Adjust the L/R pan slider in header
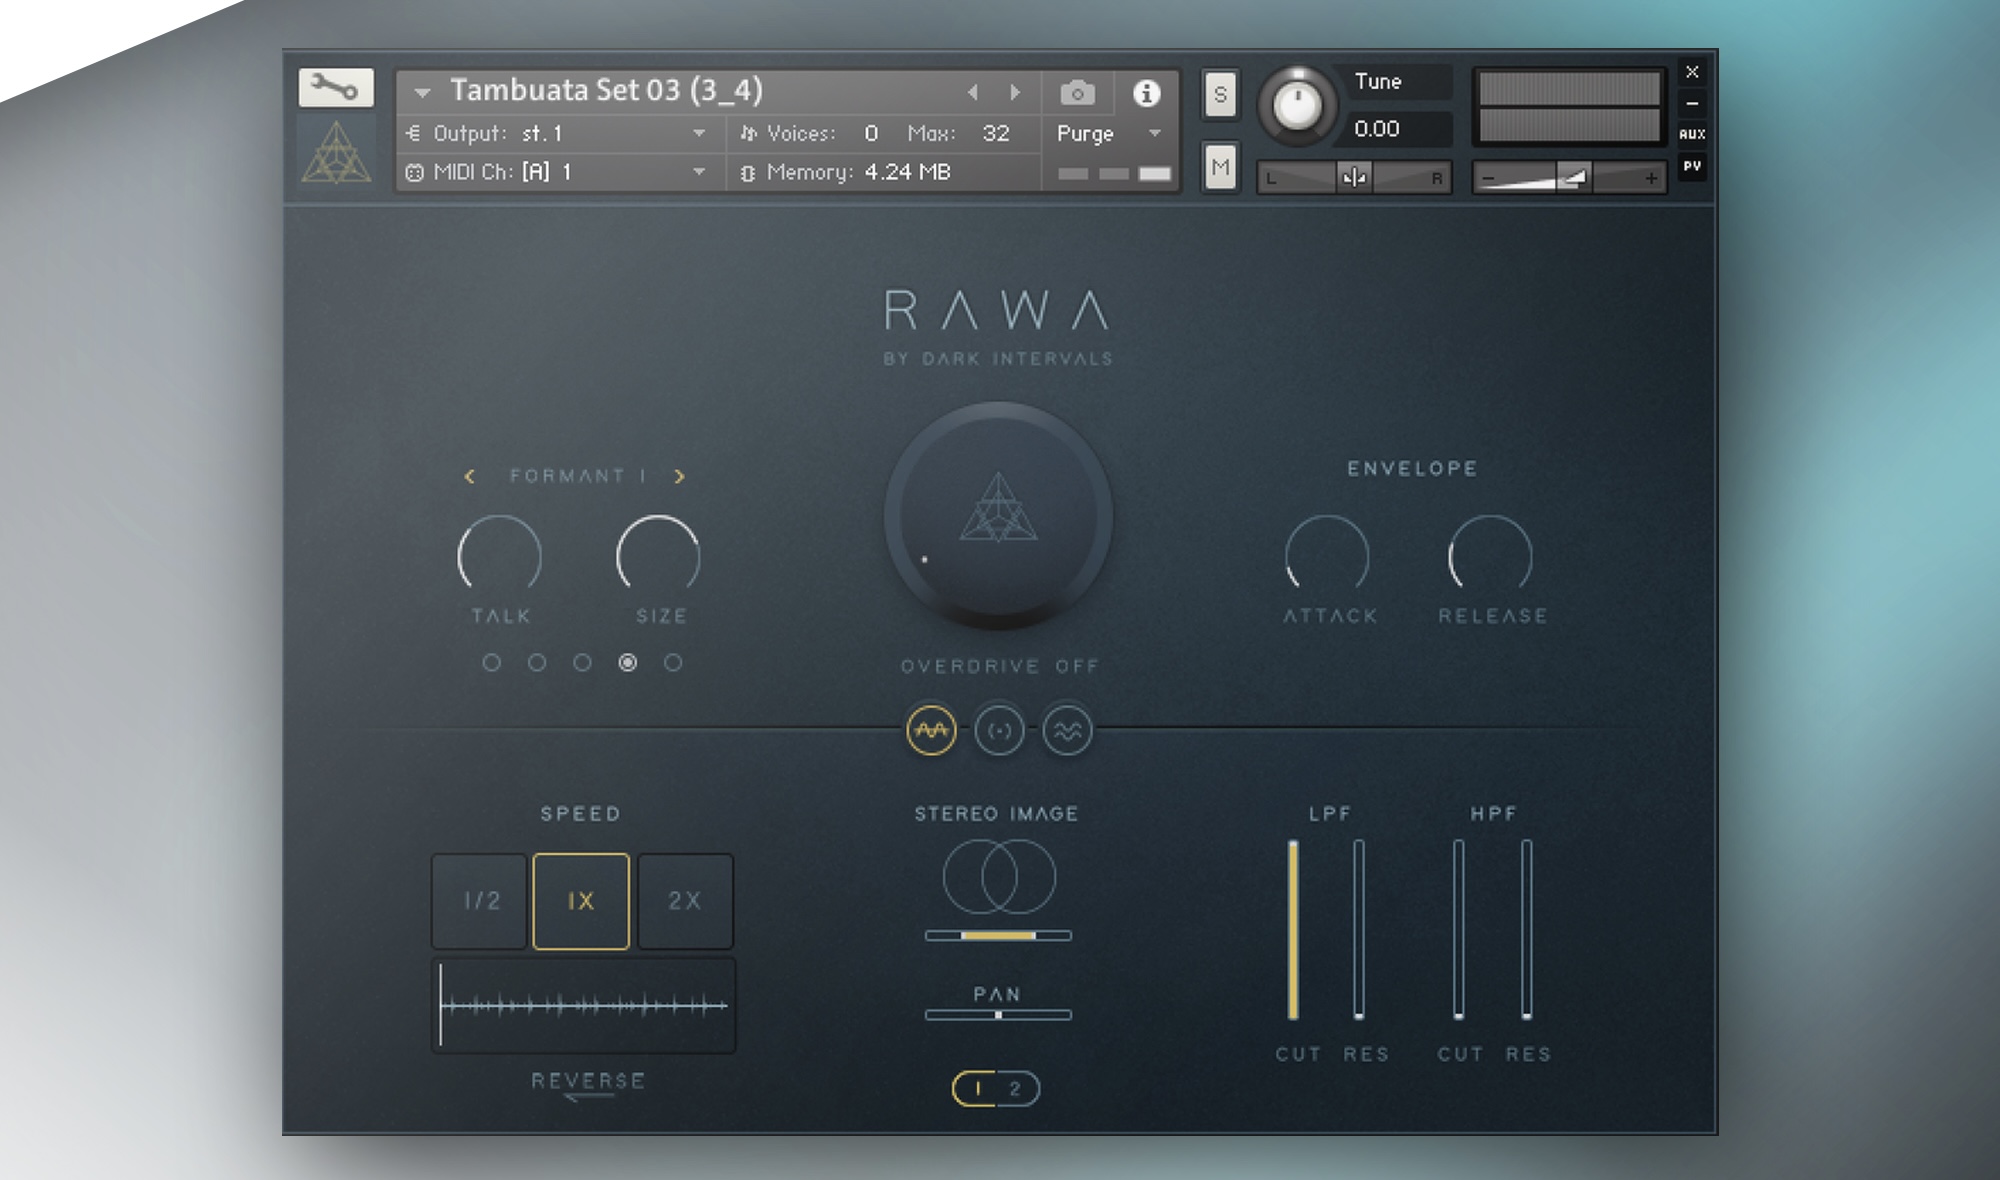 pyautogui.click(x=1354, y=178)
